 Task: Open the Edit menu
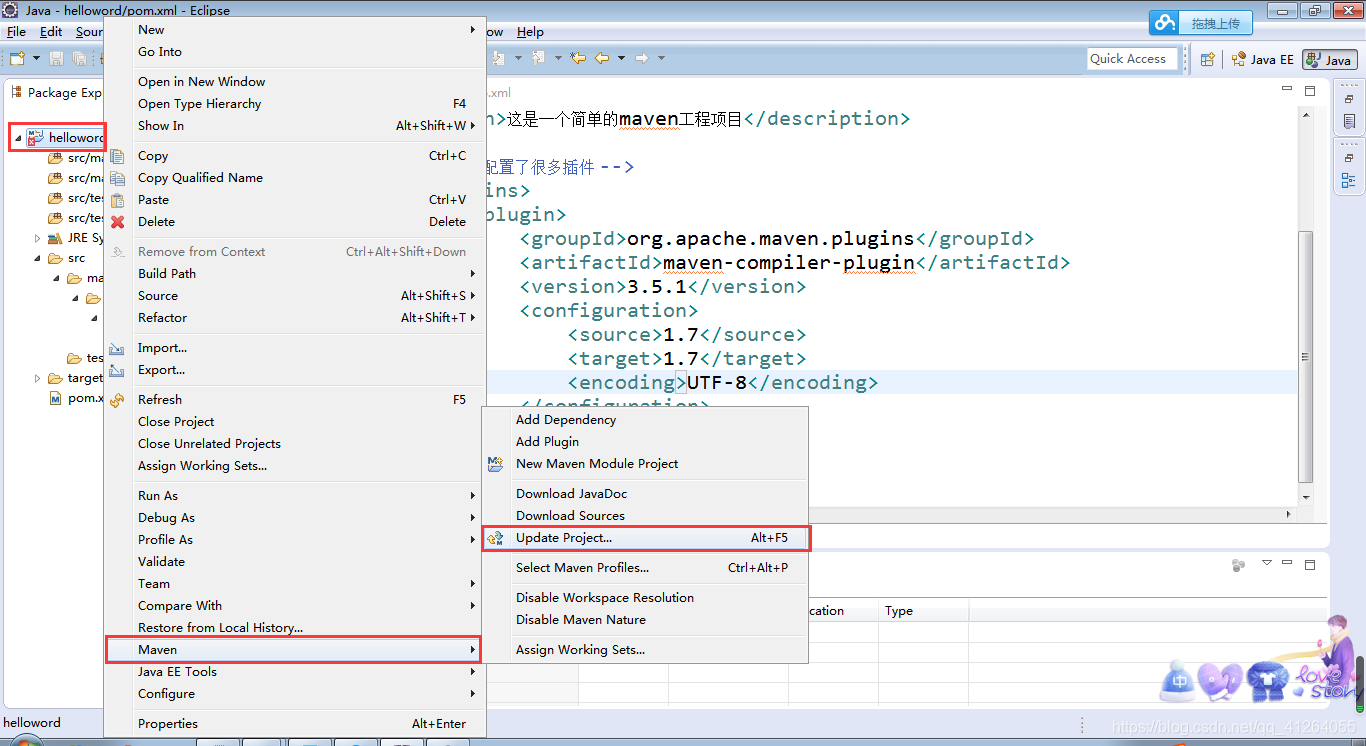click(x=51, y=32)
